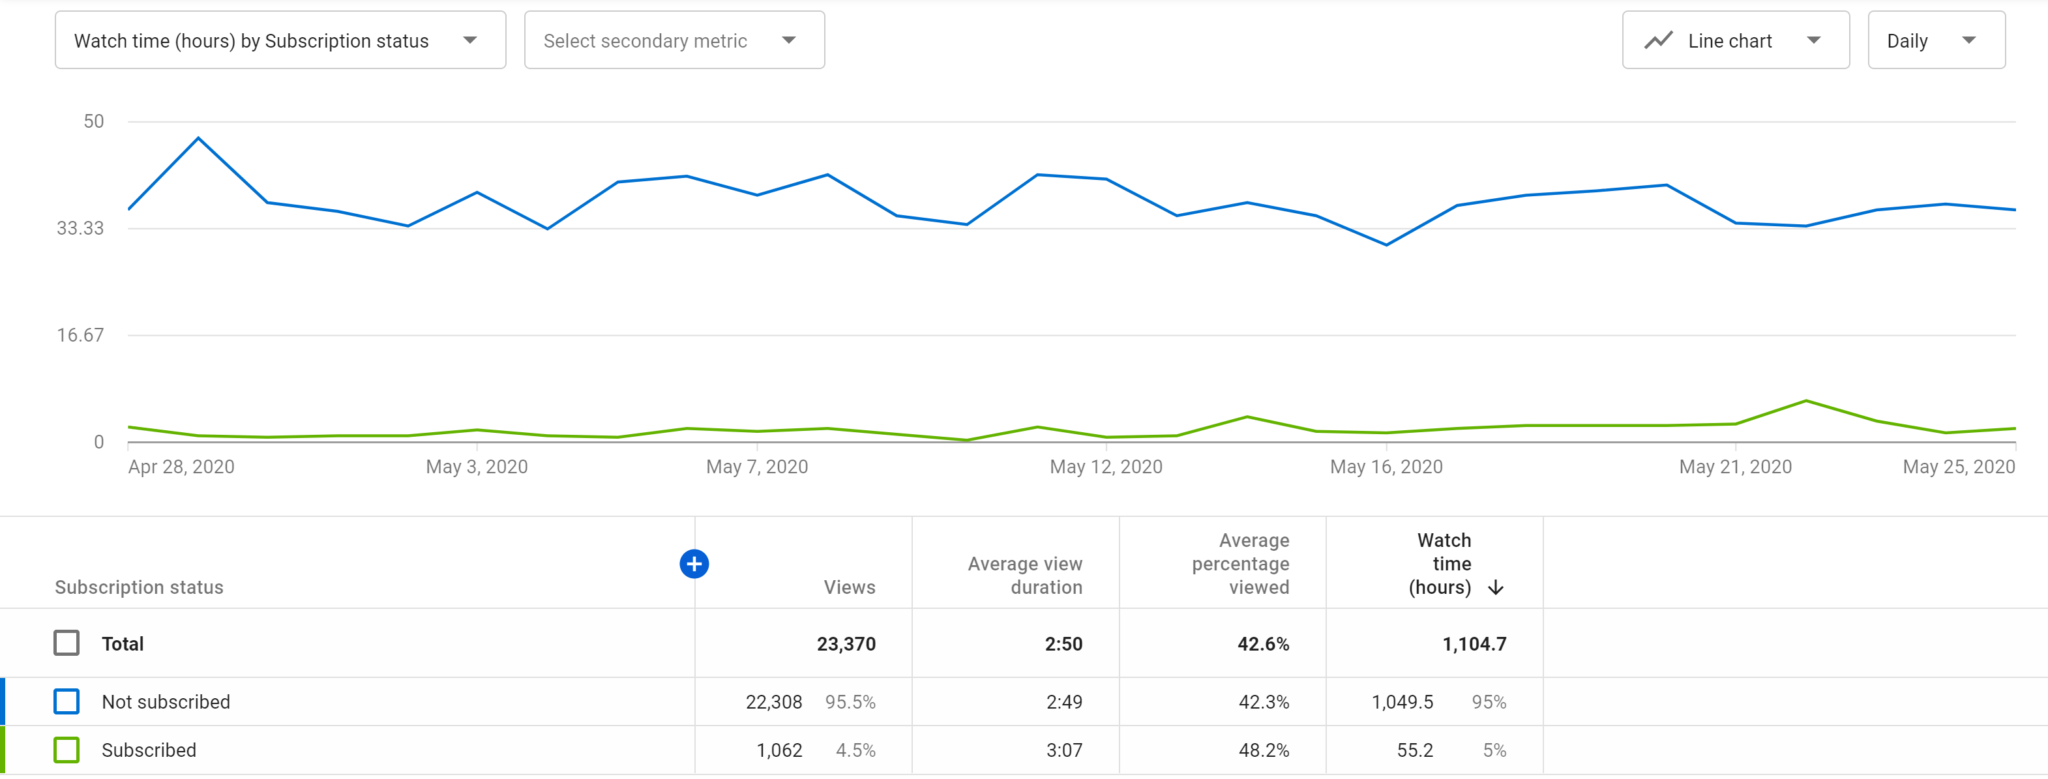
Task: Enable the Not subscribed checkbox
Action: coord(66,701)
